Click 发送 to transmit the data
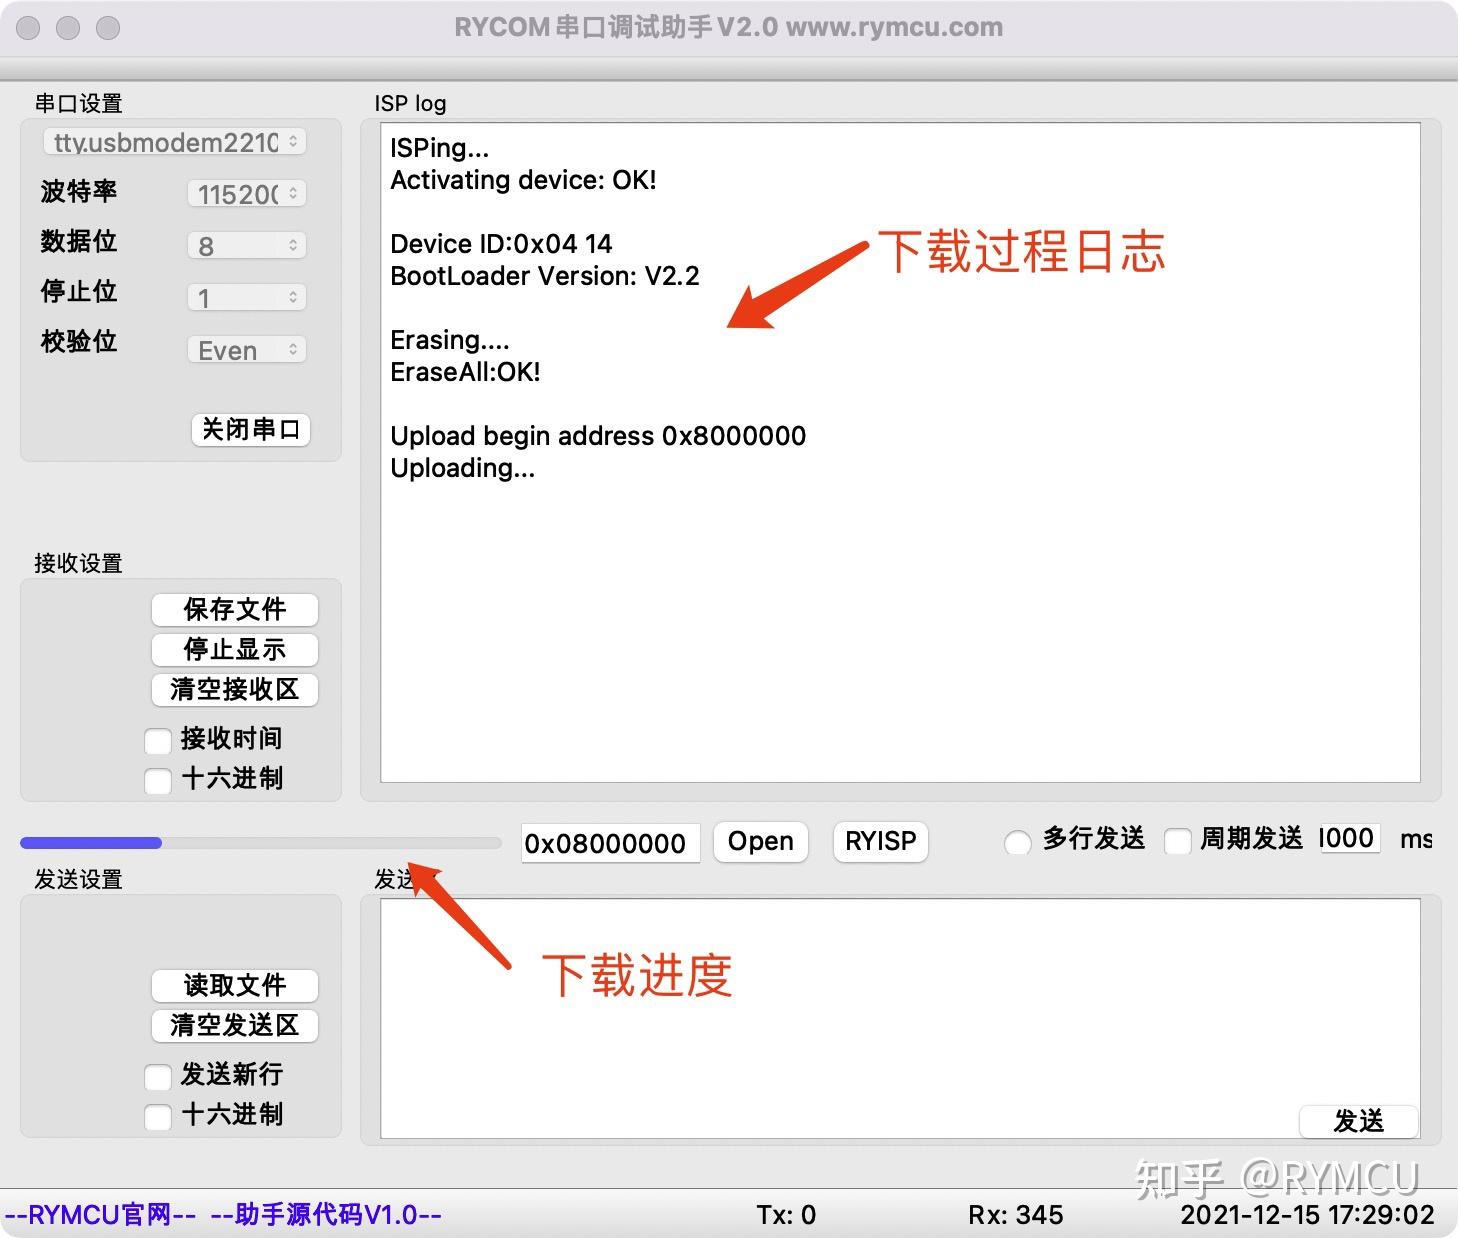This screenshot has height=1238, width=1458. point(1359,1121)
